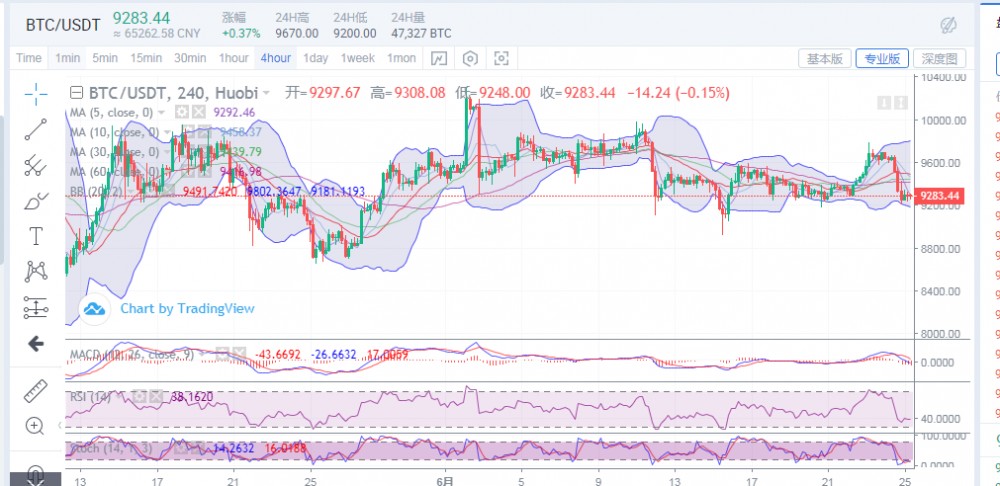Select the brush drawing tool
Screen dimensions: 1000x486
36,201
